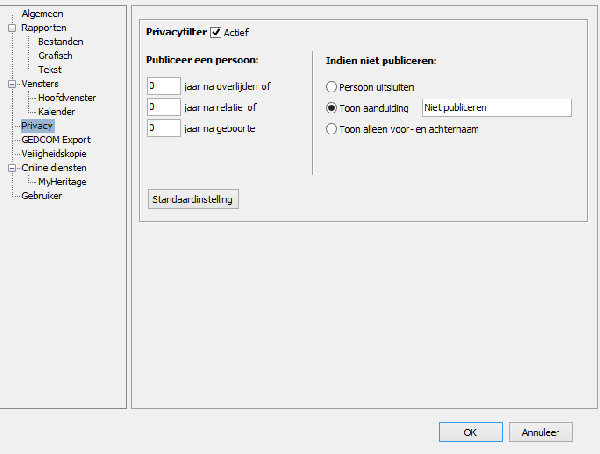
Task: Collapse the Rapporten tree node
Action: click(11, 28)
